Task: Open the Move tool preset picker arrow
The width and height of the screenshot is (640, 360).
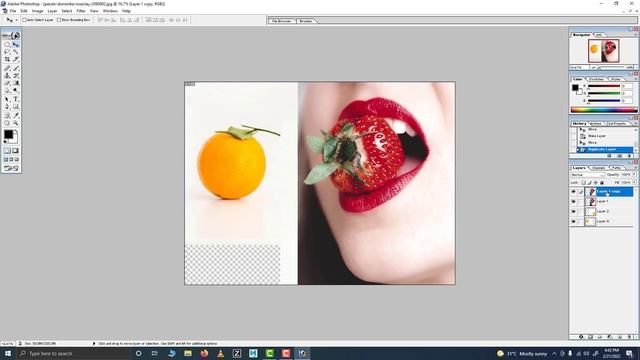Action: point(16,20)
